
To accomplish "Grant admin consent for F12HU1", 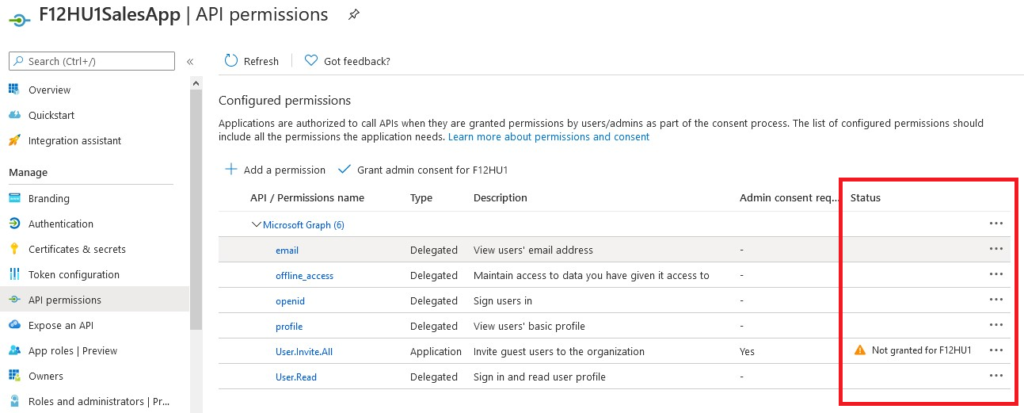I will [423, 170].
